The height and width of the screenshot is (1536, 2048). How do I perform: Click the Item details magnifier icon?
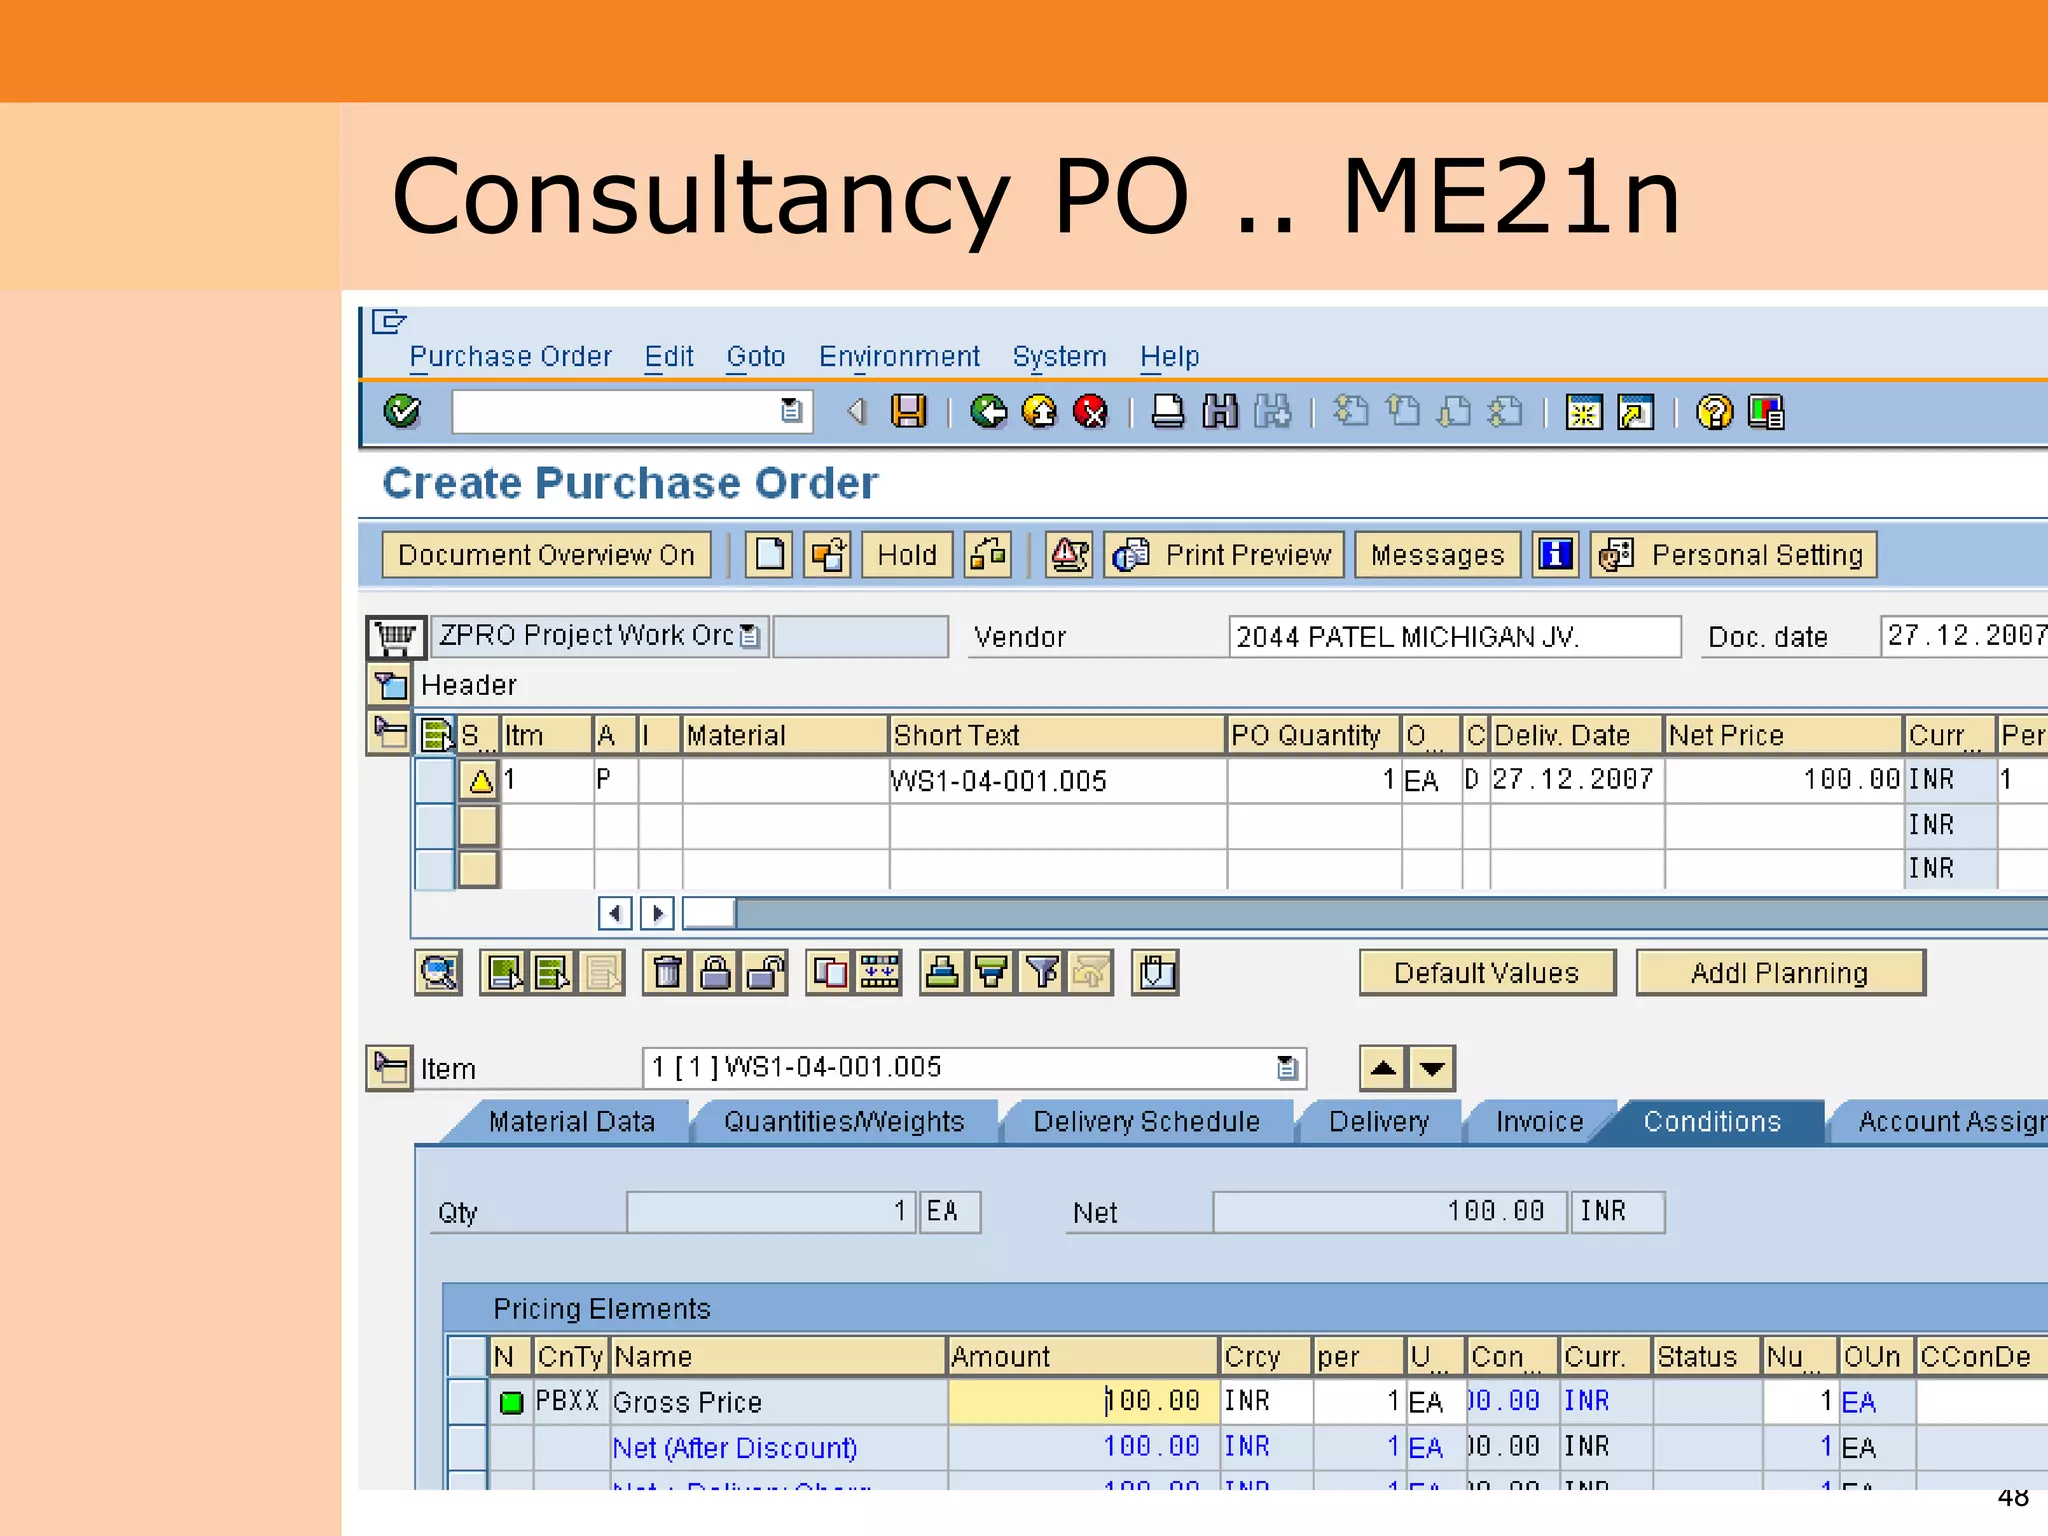(x=438, y=972)
